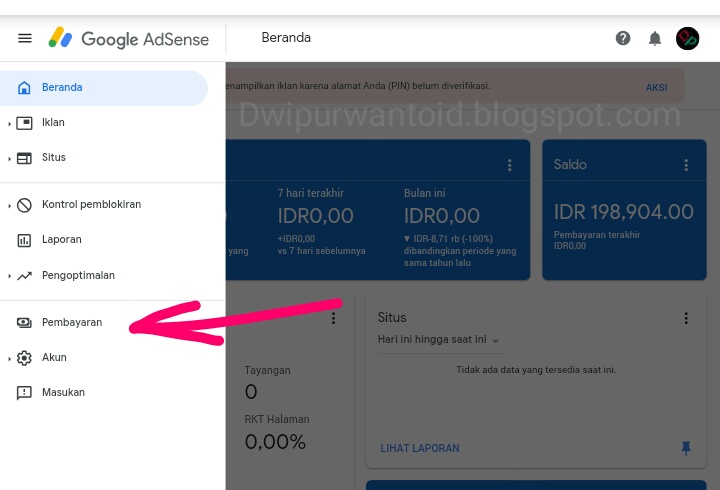Click the Masukan feedback icon

[24, 393]
